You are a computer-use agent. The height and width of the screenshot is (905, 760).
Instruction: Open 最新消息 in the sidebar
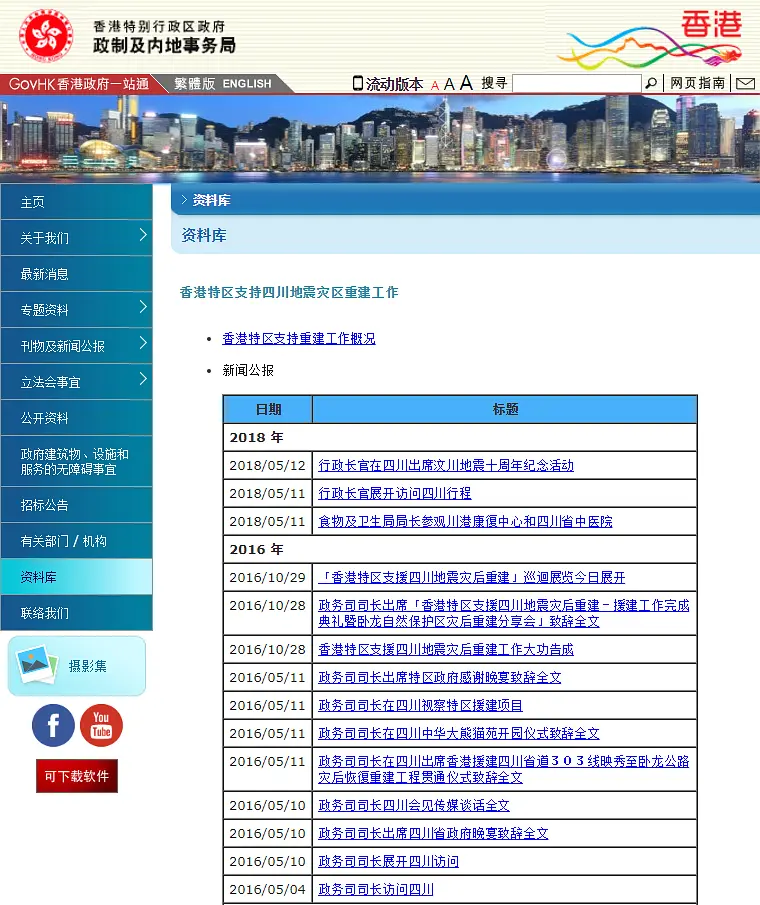click(x=45, y=274)
